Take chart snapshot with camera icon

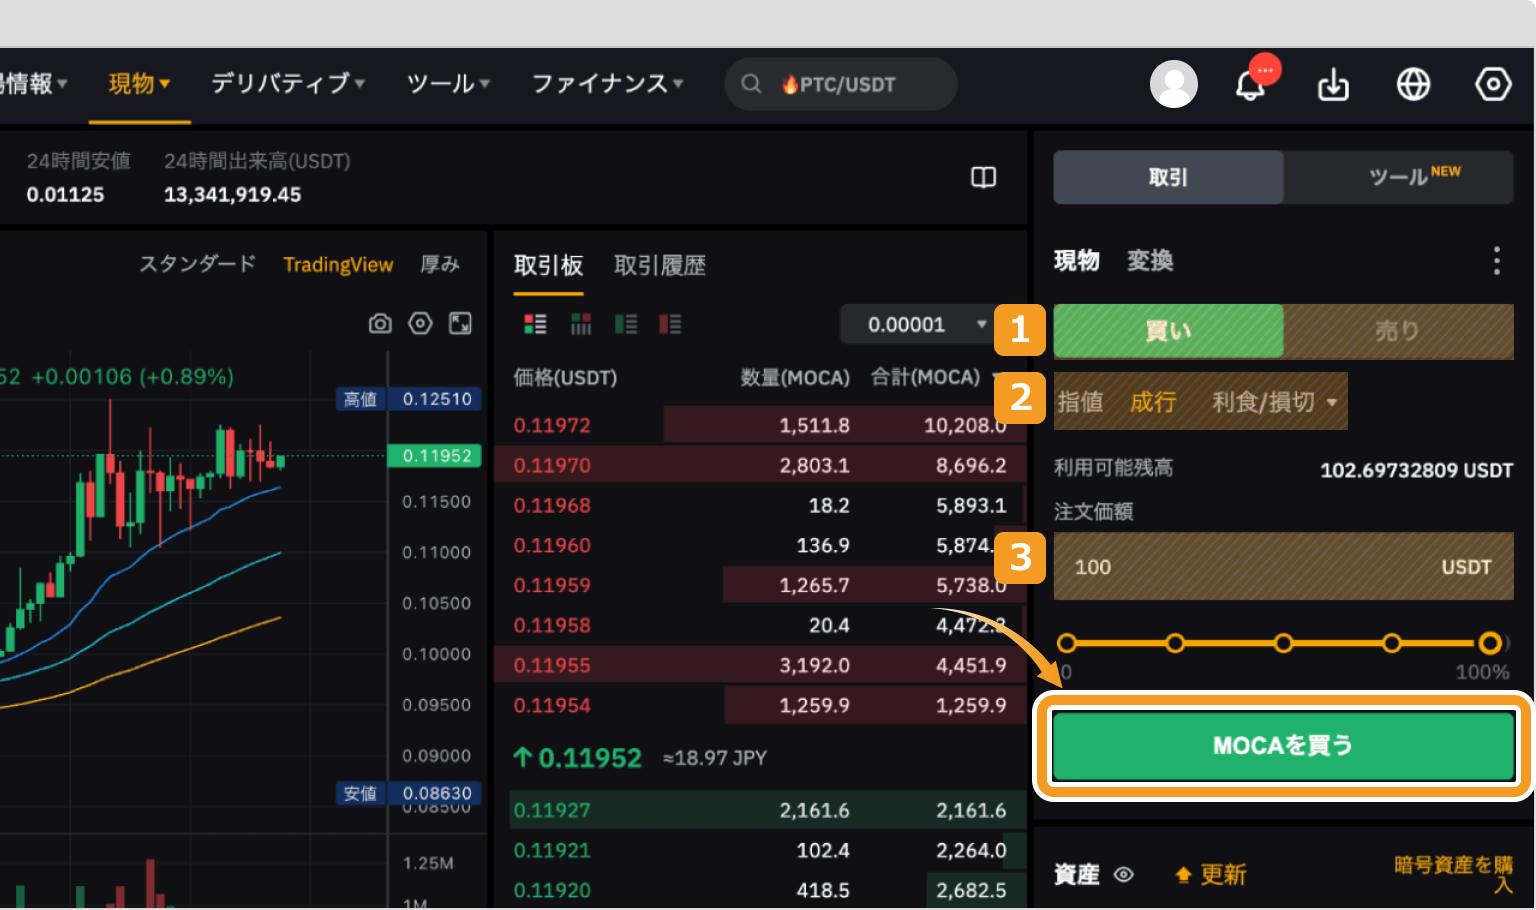[380, 323]
